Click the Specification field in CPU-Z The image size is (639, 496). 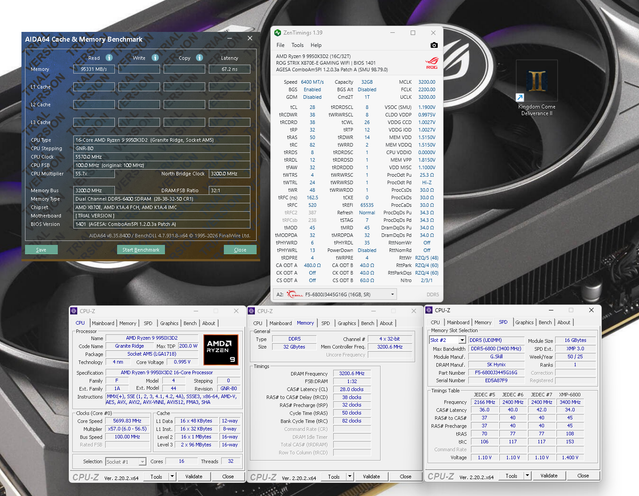pyautogui.click(x=173, y=373)
